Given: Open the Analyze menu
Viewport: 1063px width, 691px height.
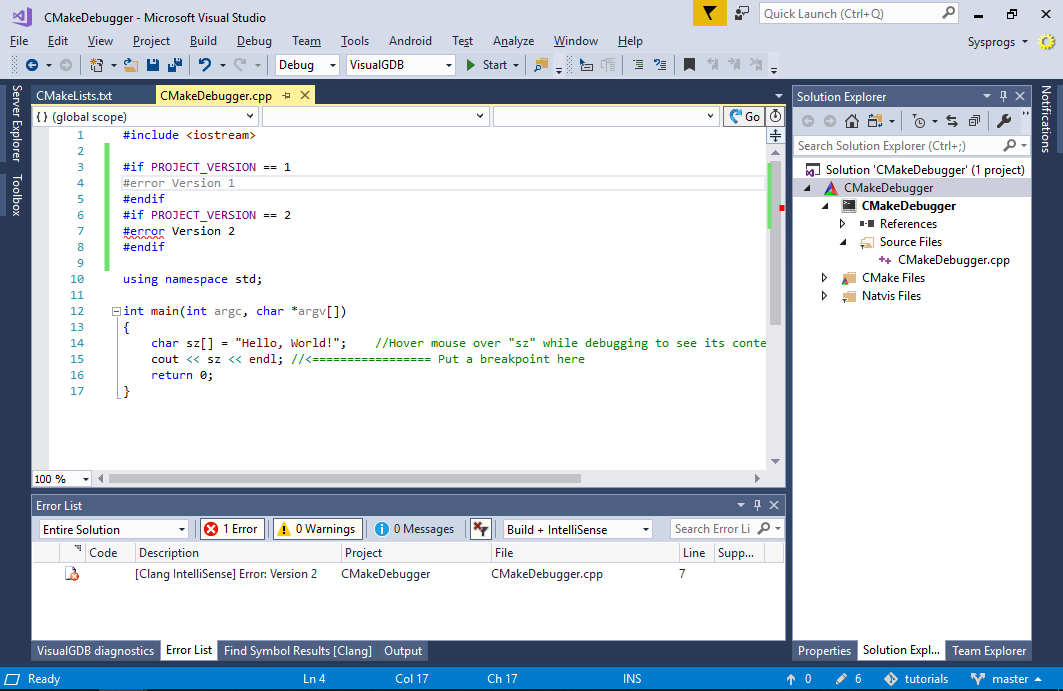Looking at the screenshot, I should click(x=513, y=41).
